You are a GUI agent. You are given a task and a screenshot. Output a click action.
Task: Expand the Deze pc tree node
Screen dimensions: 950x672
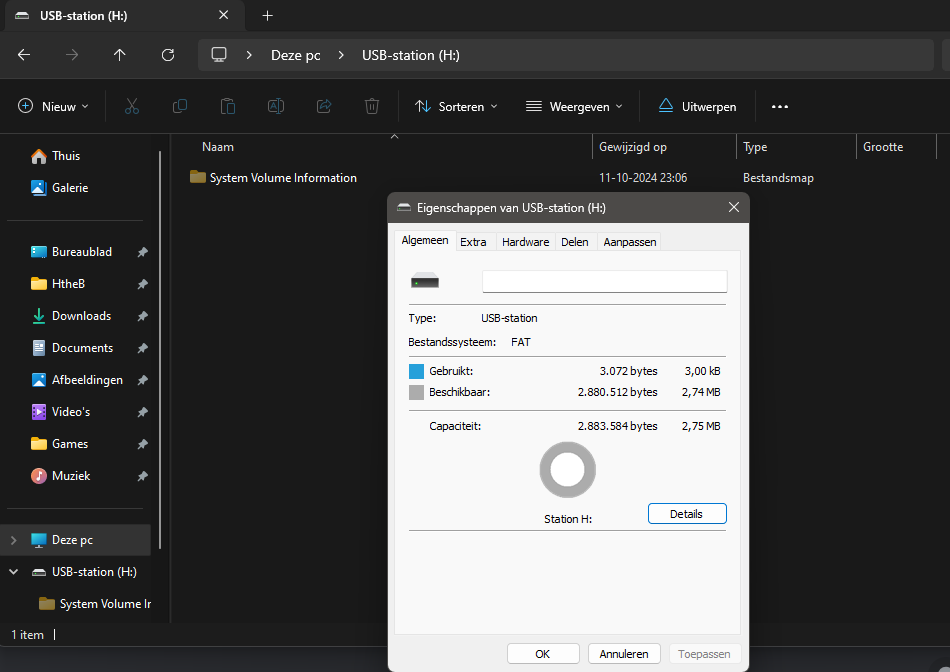(13, 540)
